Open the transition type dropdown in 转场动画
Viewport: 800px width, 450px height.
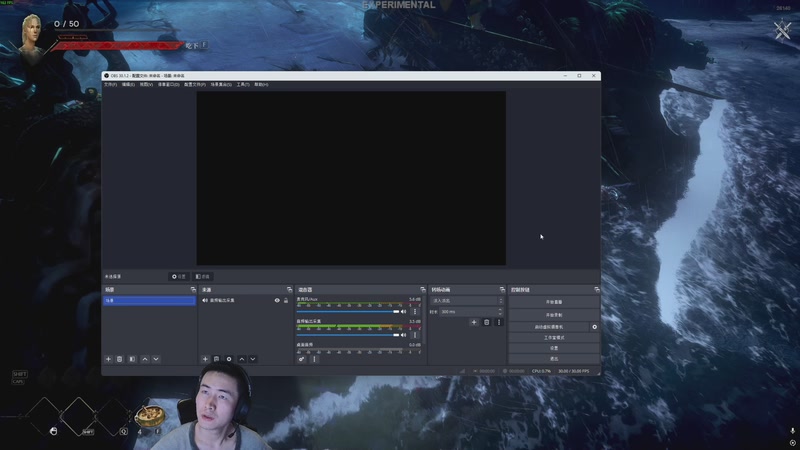click(x=467, y=301)
